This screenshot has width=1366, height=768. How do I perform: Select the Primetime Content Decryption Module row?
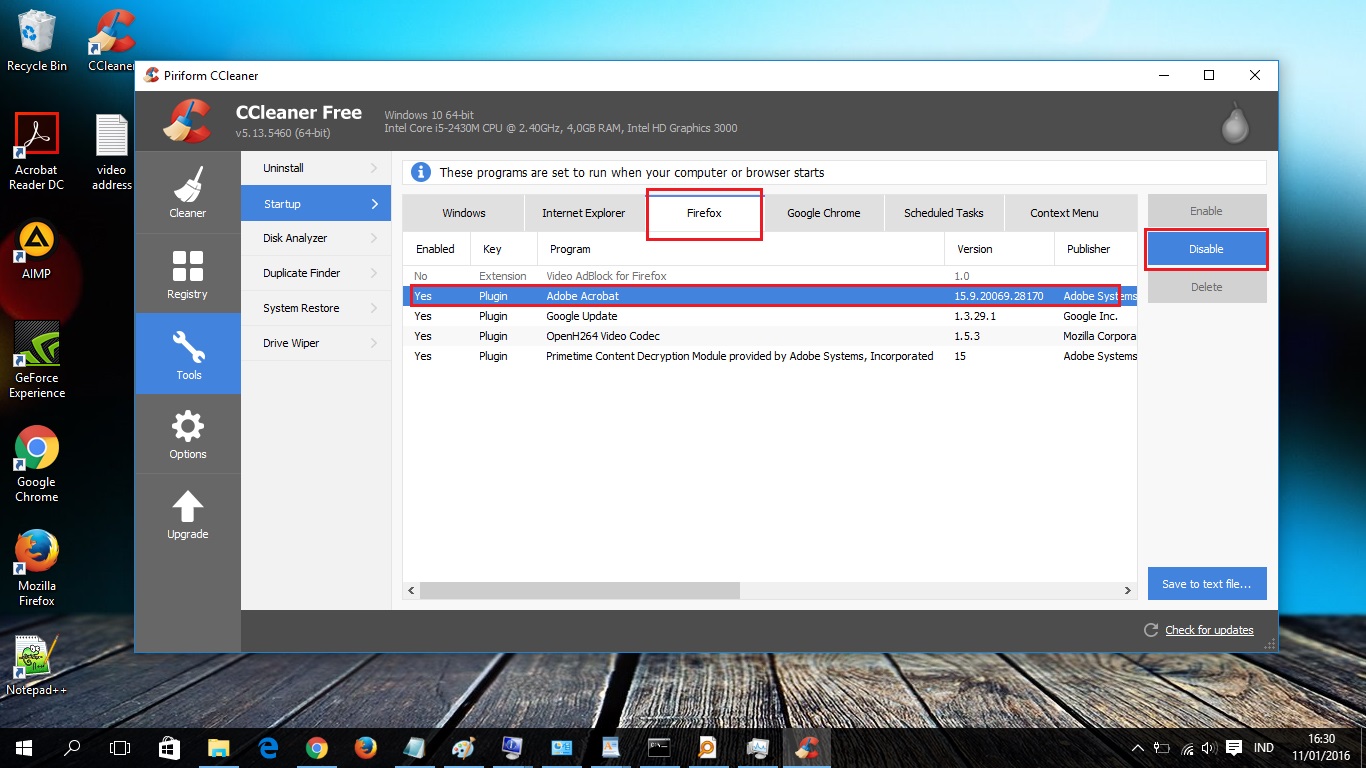click(x=770, y=356)
